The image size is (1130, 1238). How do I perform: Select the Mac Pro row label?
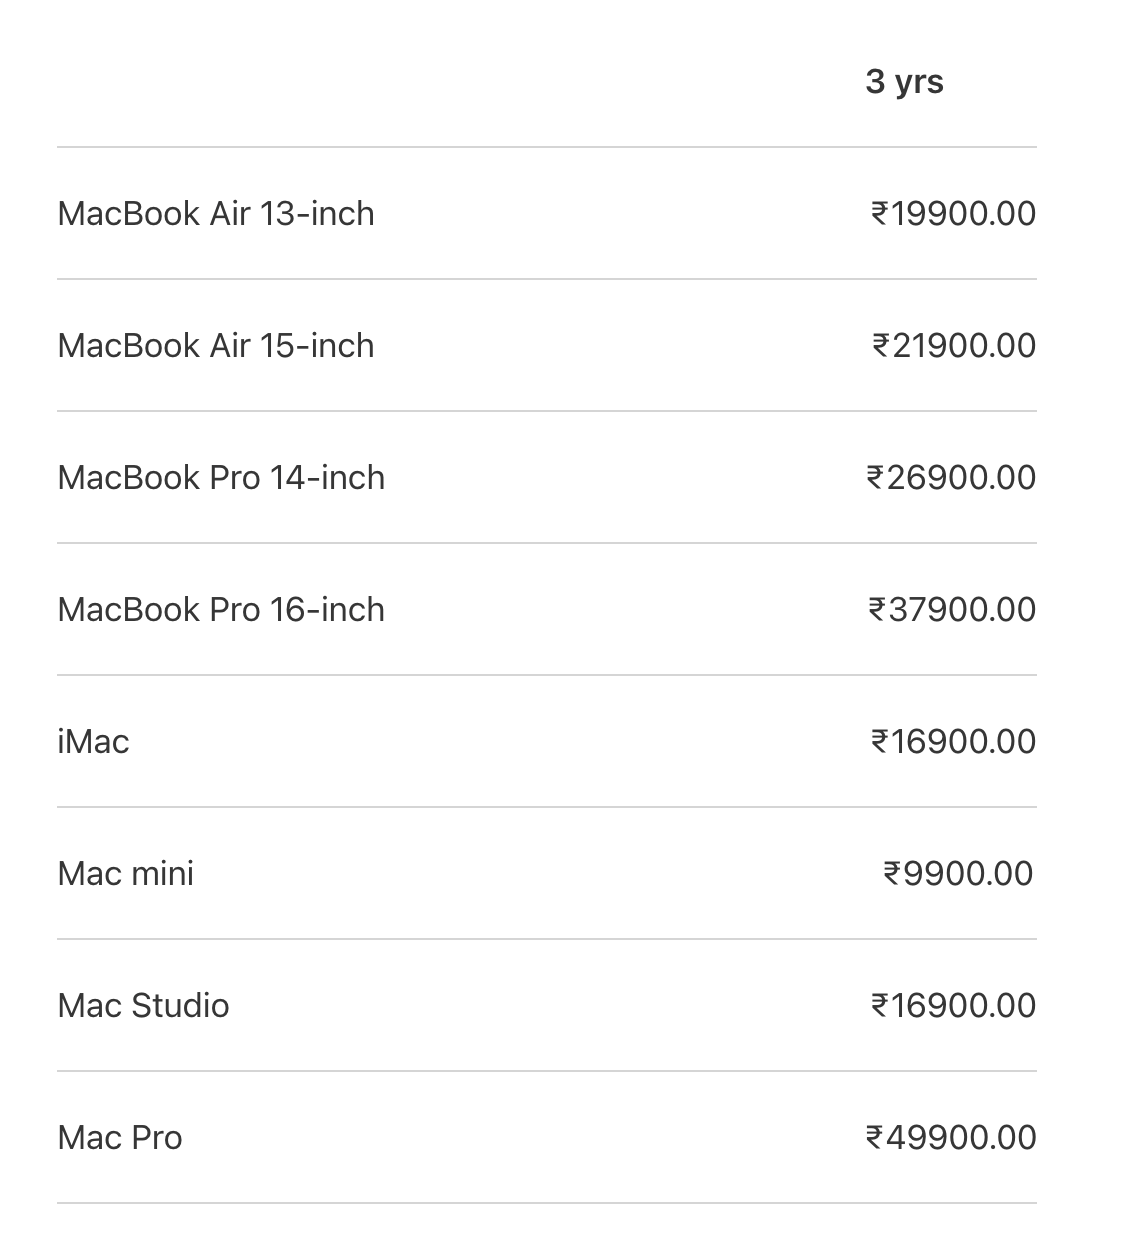pos(120,1137)
